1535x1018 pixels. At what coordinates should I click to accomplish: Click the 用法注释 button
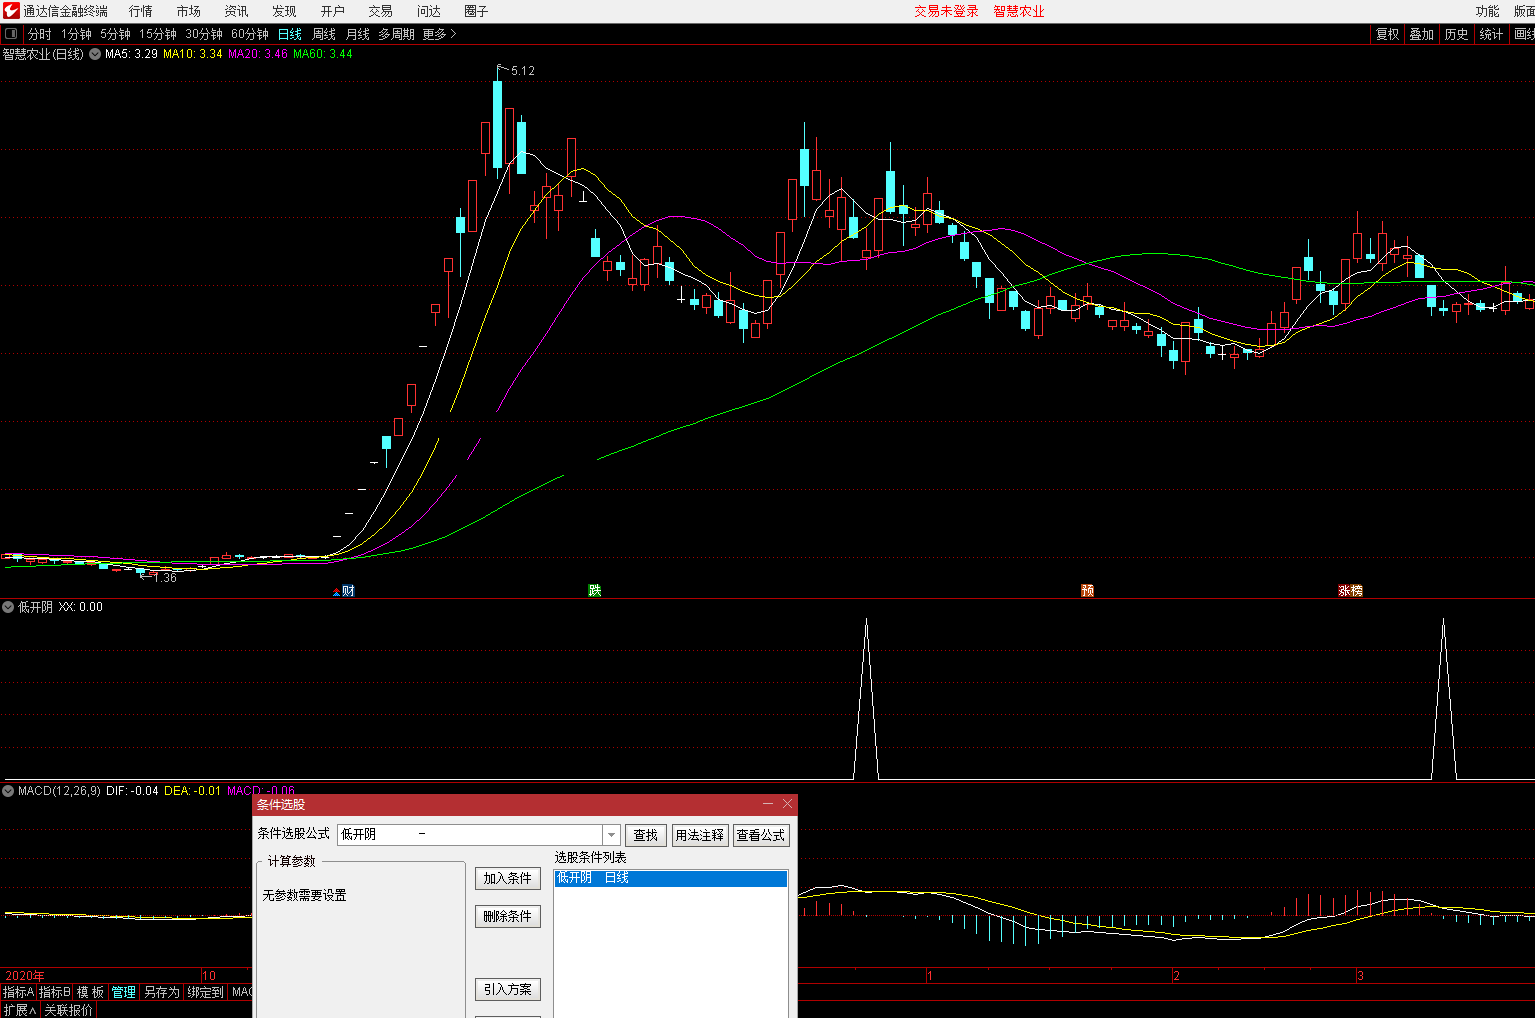click(x=700, y=835)
